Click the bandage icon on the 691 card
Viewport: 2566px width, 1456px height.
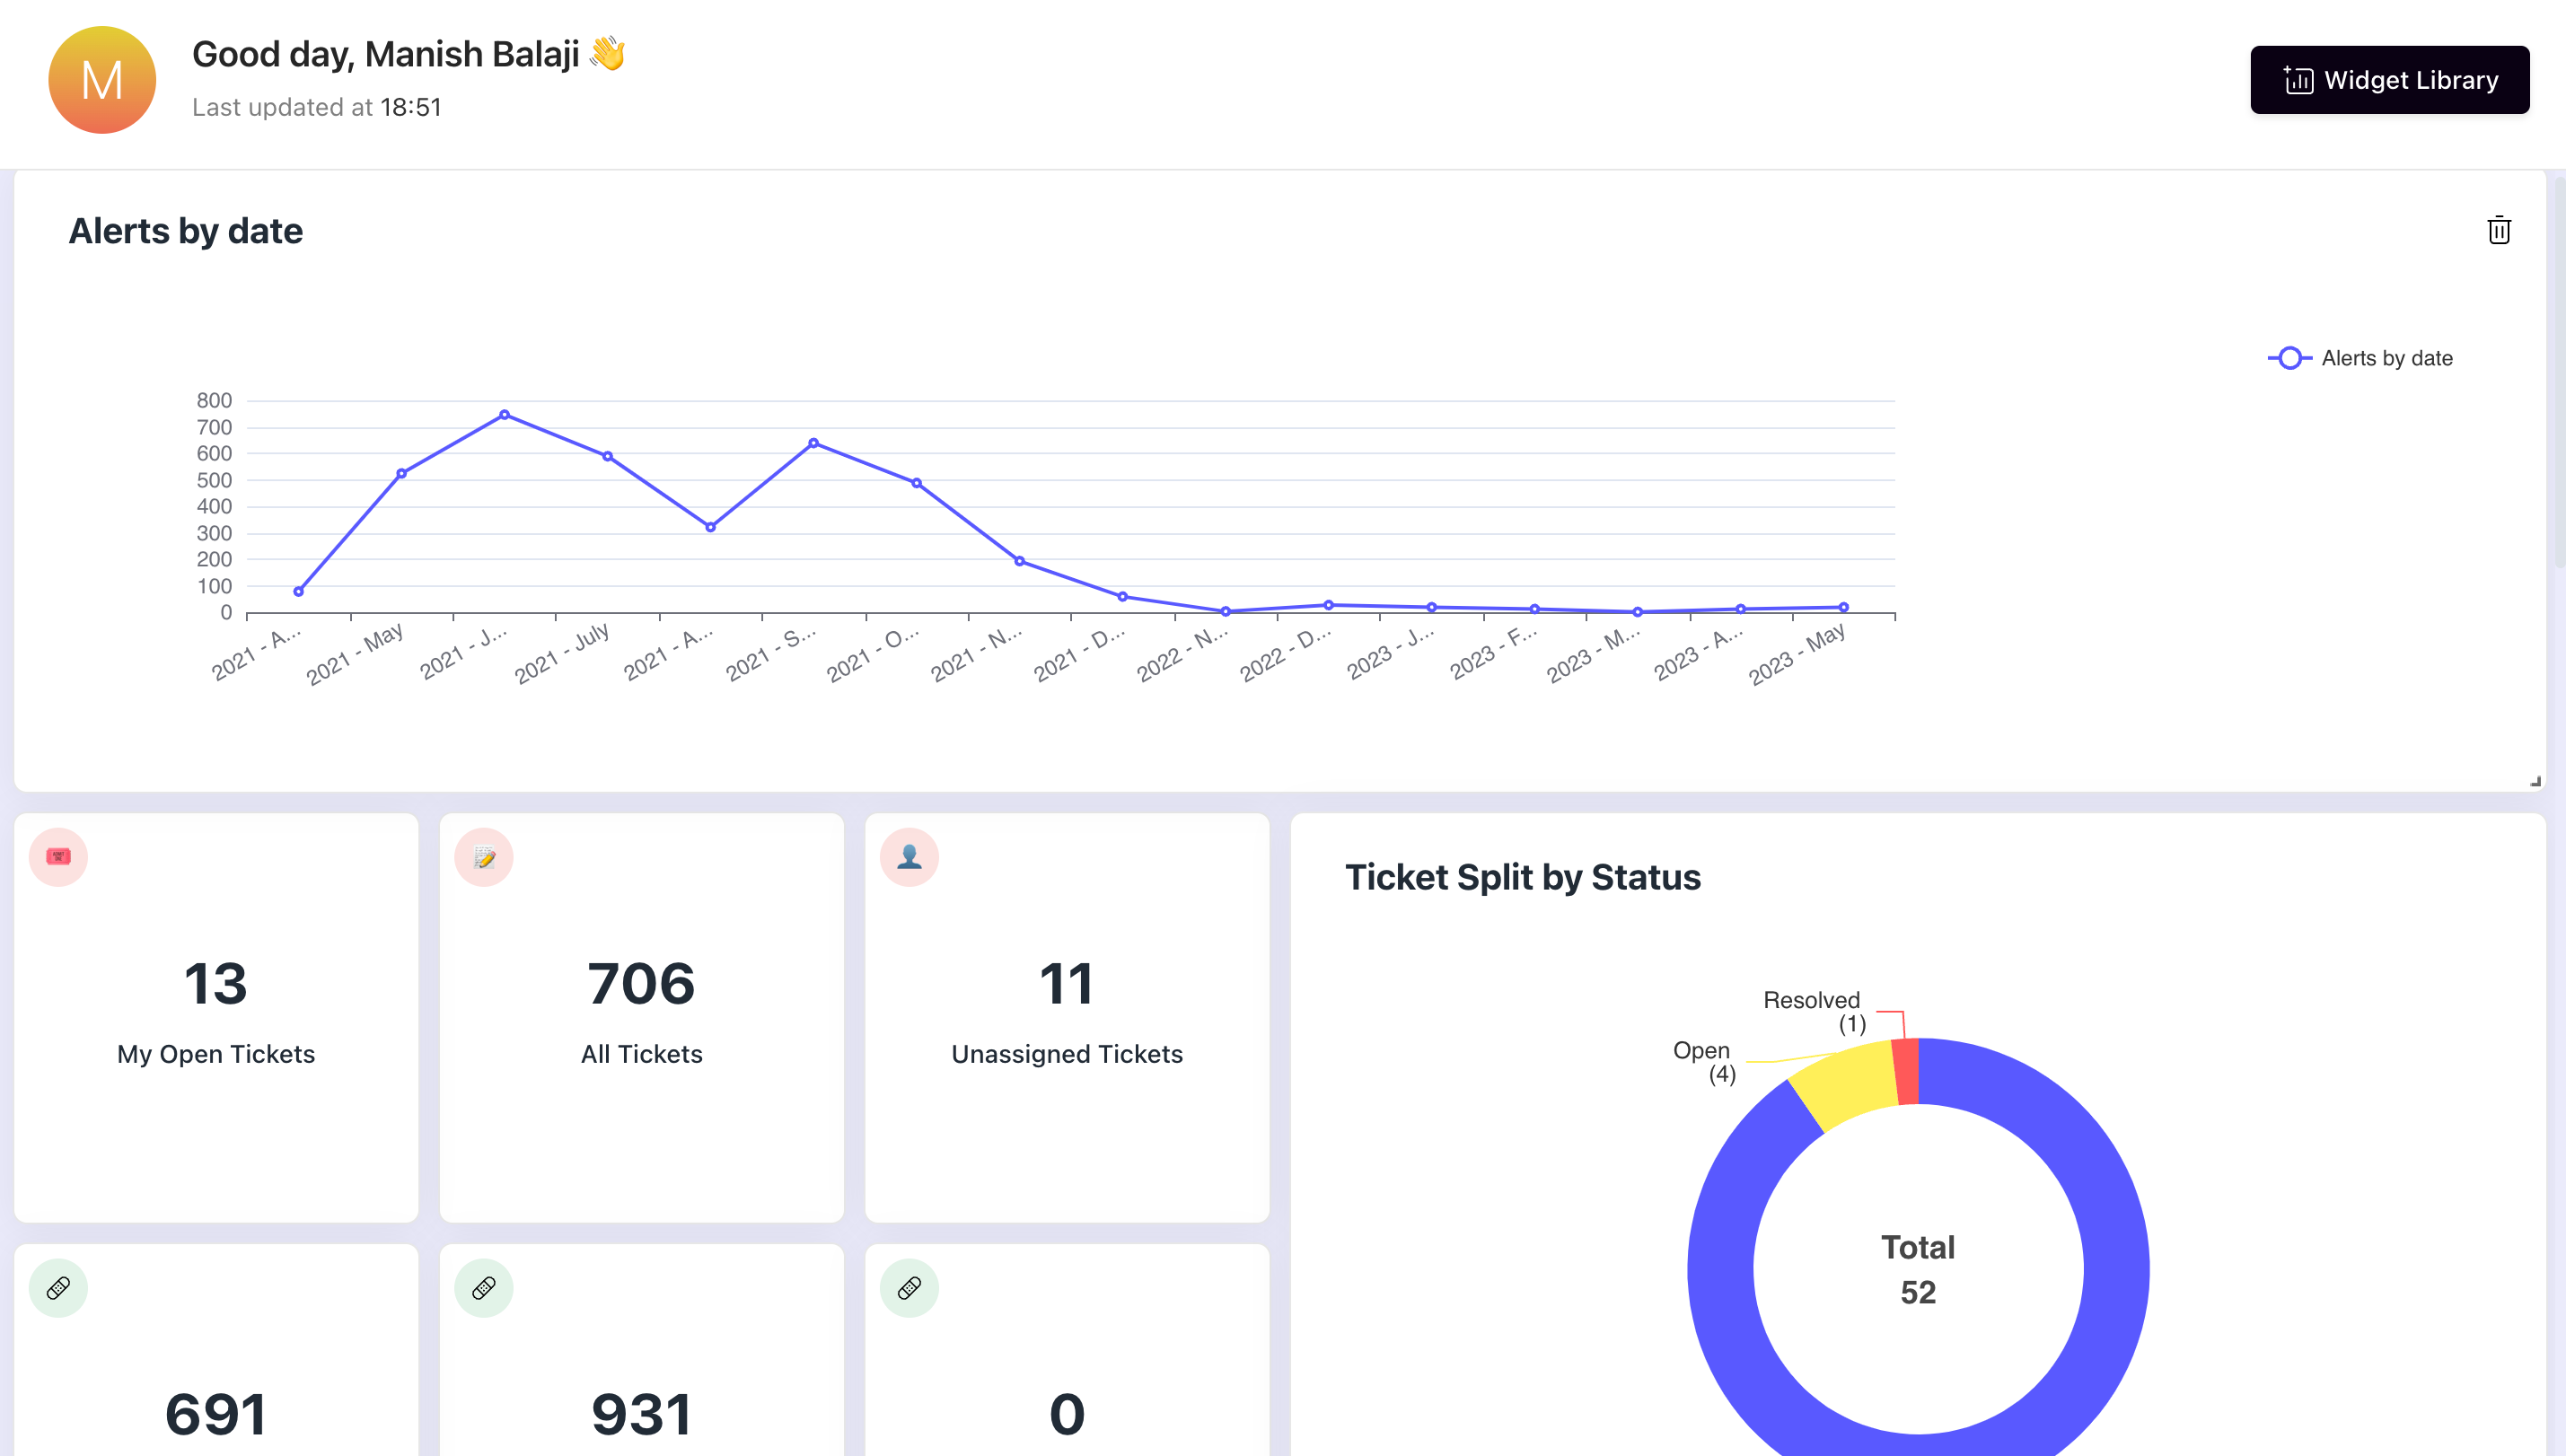pos(58,1288)
